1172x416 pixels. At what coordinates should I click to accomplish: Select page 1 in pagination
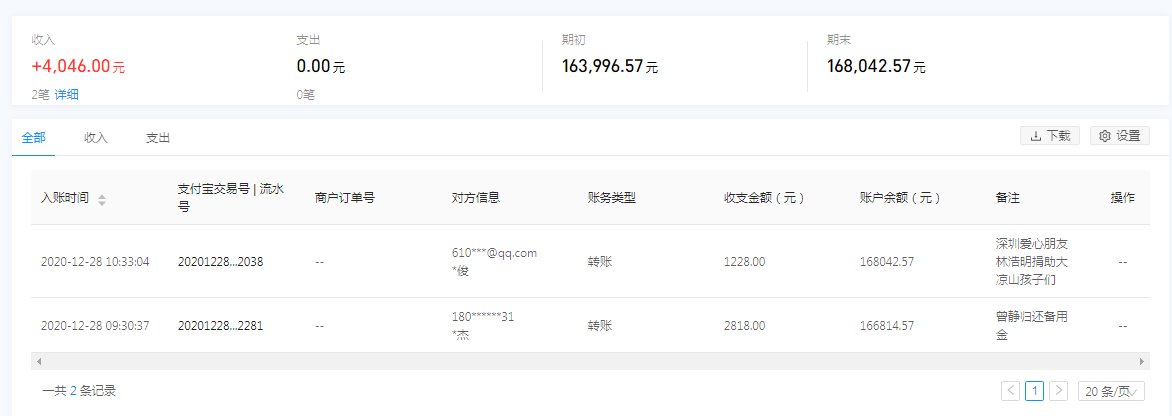(1034, 391)
